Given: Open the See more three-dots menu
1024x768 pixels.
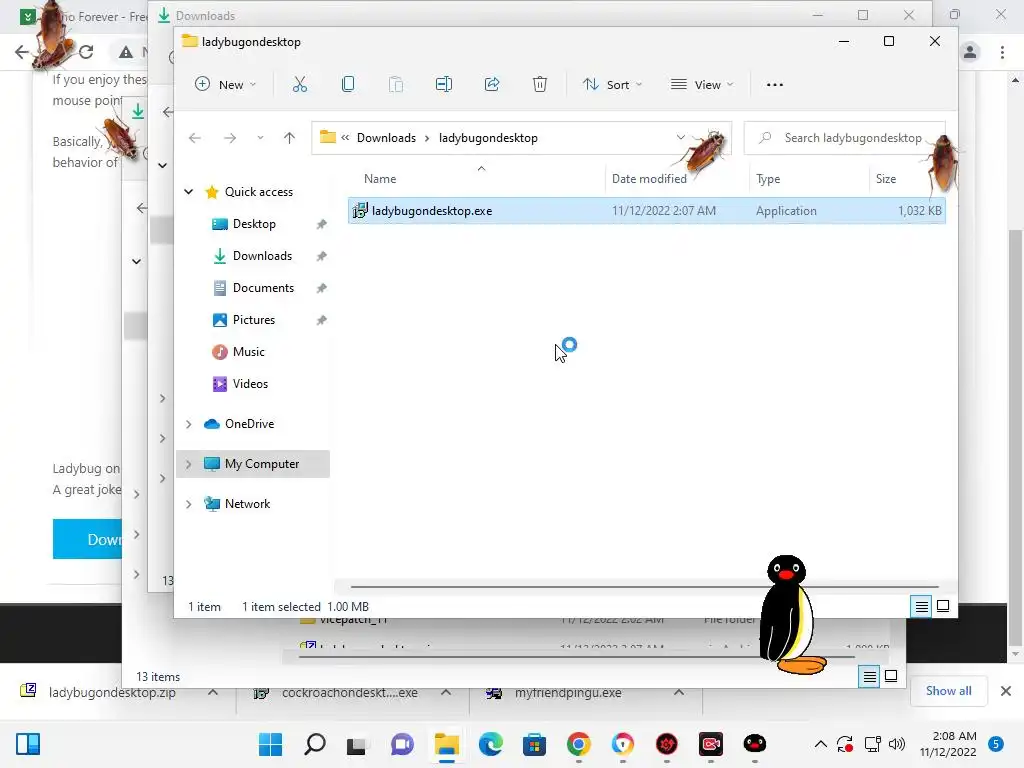Looking at the screenshot, I should 775,85.
